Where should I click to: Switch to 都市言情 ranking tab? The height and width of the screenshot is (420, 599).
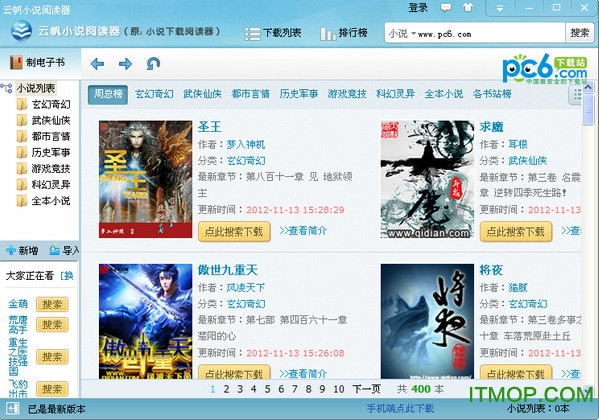tap(251, 94)
